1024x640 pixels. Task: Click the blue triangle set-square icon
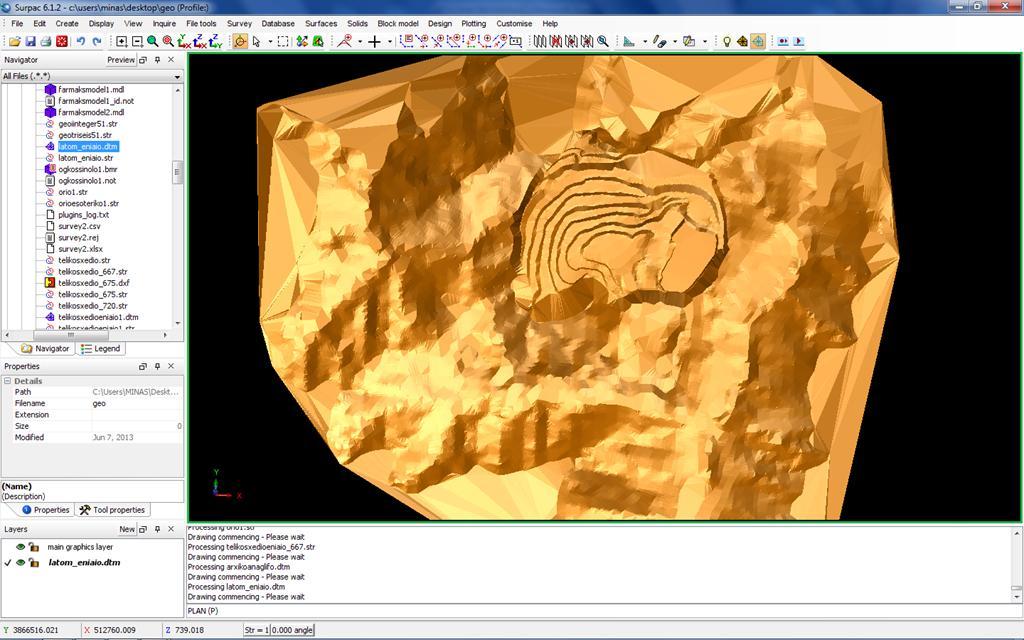(x=629, y=41)
